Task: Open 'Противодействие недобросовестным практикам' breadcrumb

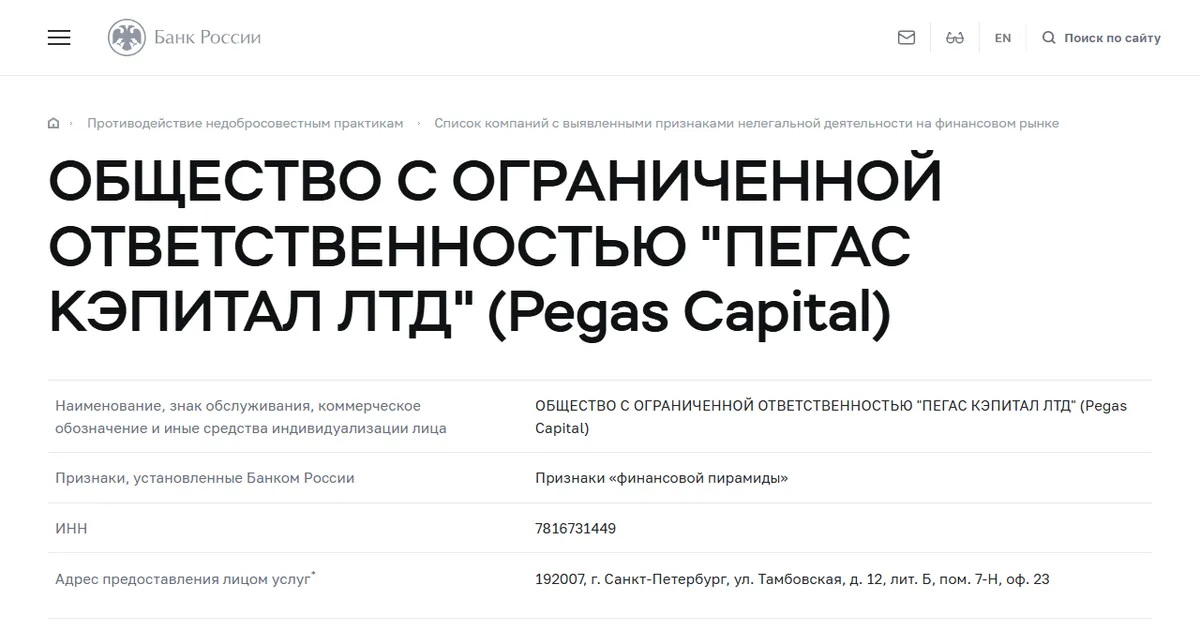Action: click(x=245, y=123)
